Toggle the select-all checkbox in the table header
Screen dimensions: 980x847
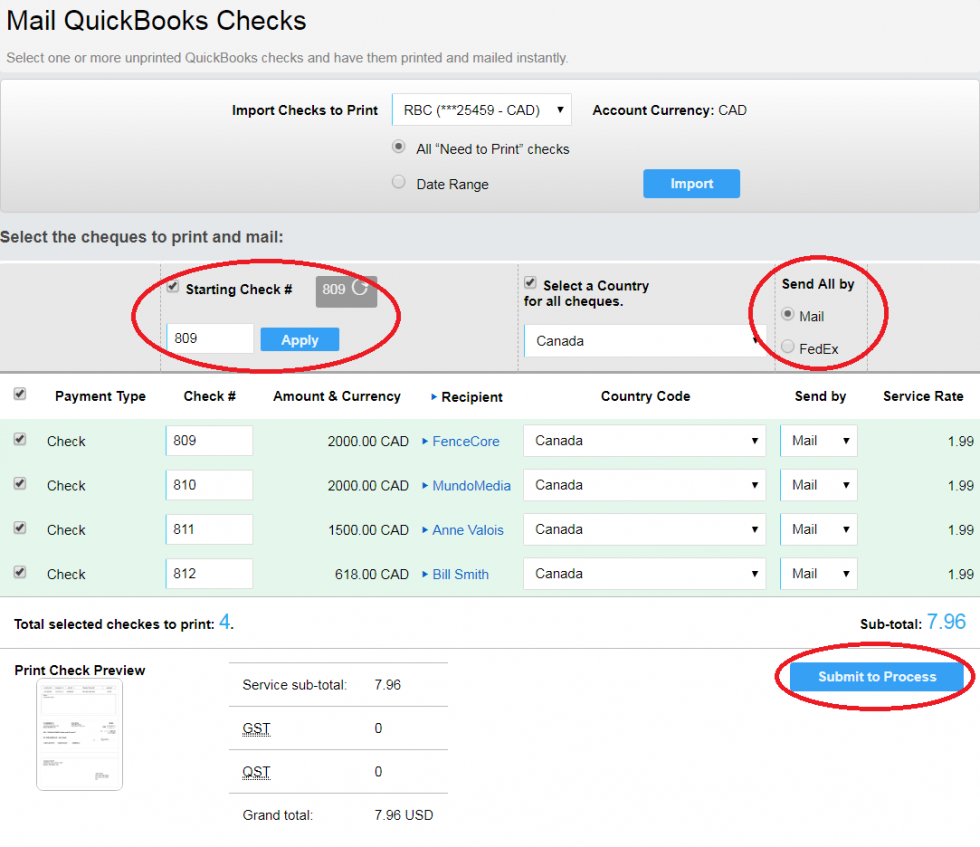point(20,394)
